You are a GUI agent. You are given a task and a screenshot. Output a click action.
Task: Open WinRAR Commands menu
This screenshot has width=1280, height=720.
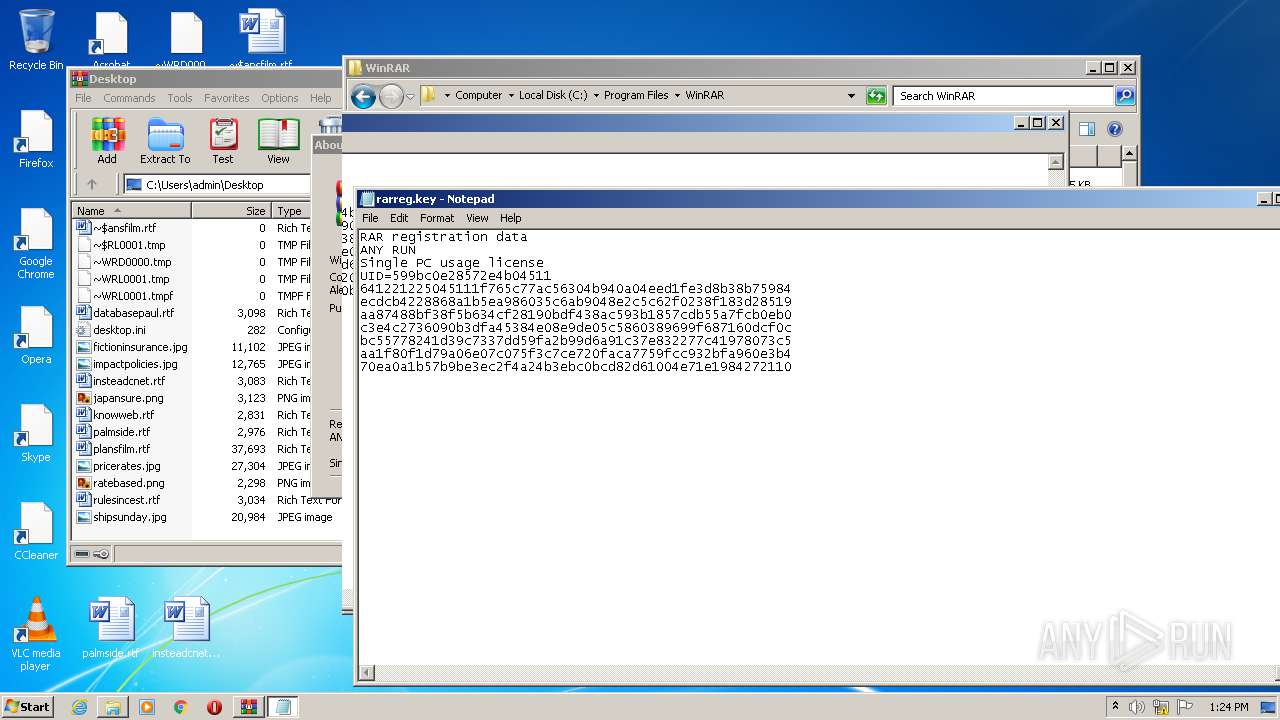(x=129, y=98)
